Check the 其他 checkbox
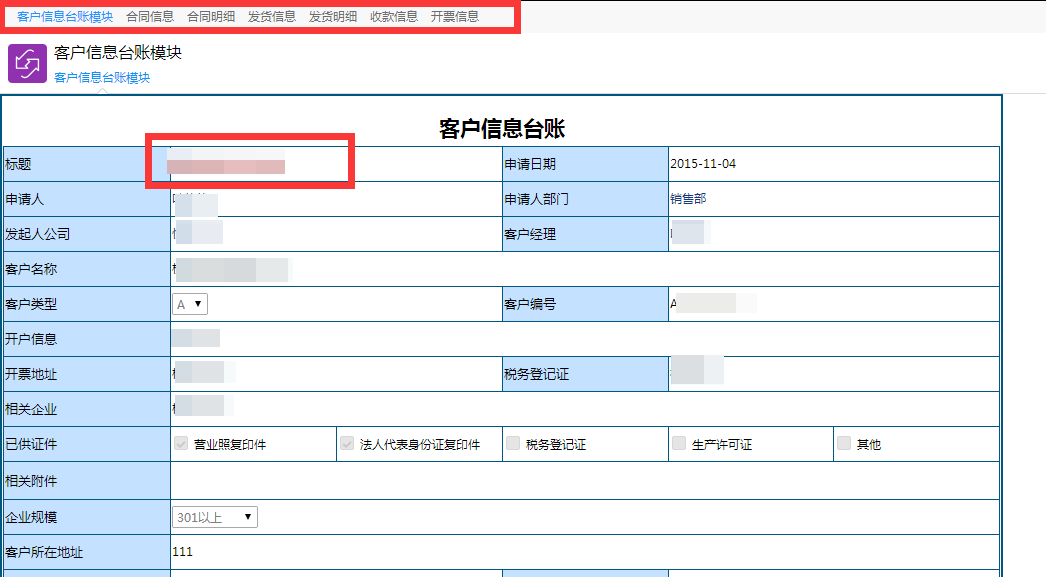 click(844, 444)
